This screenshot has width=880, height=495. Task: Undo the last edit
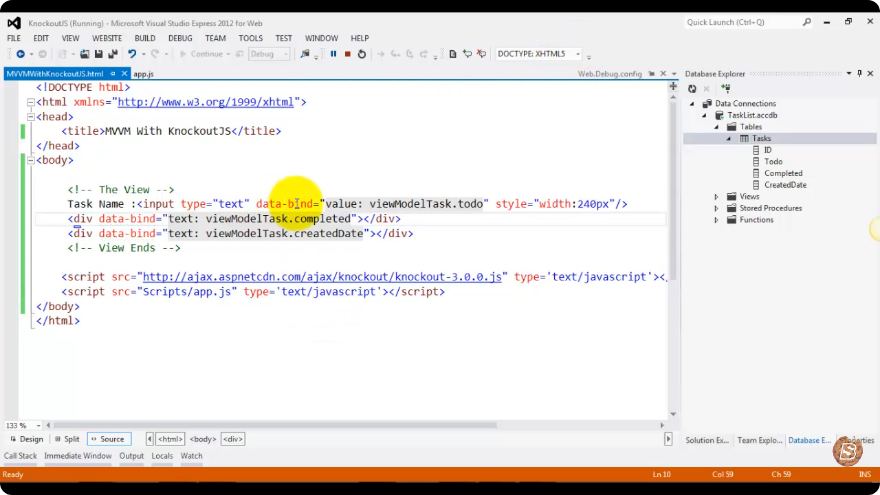(132, 54)
